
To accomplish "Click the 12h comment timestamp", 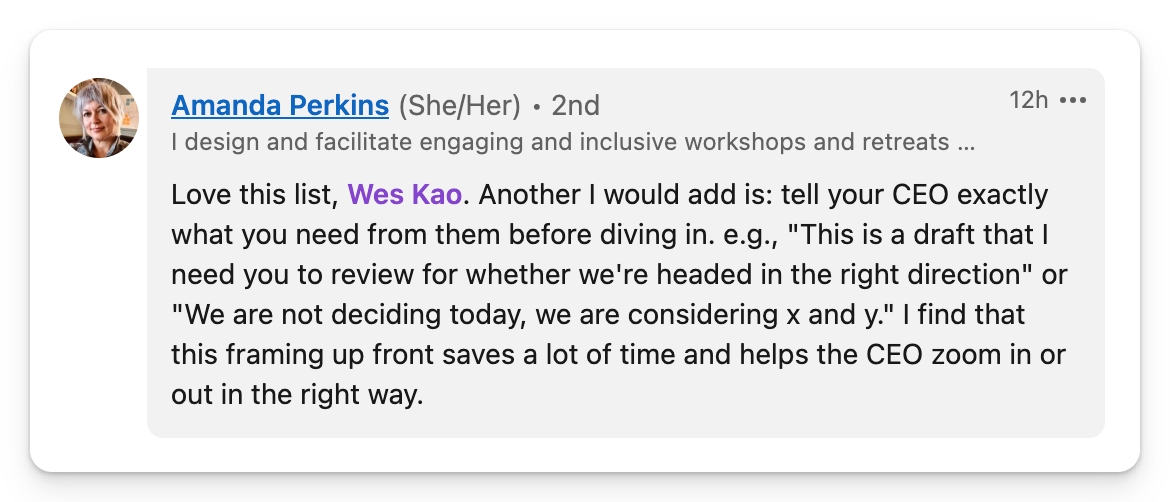I will point(1028,101).
